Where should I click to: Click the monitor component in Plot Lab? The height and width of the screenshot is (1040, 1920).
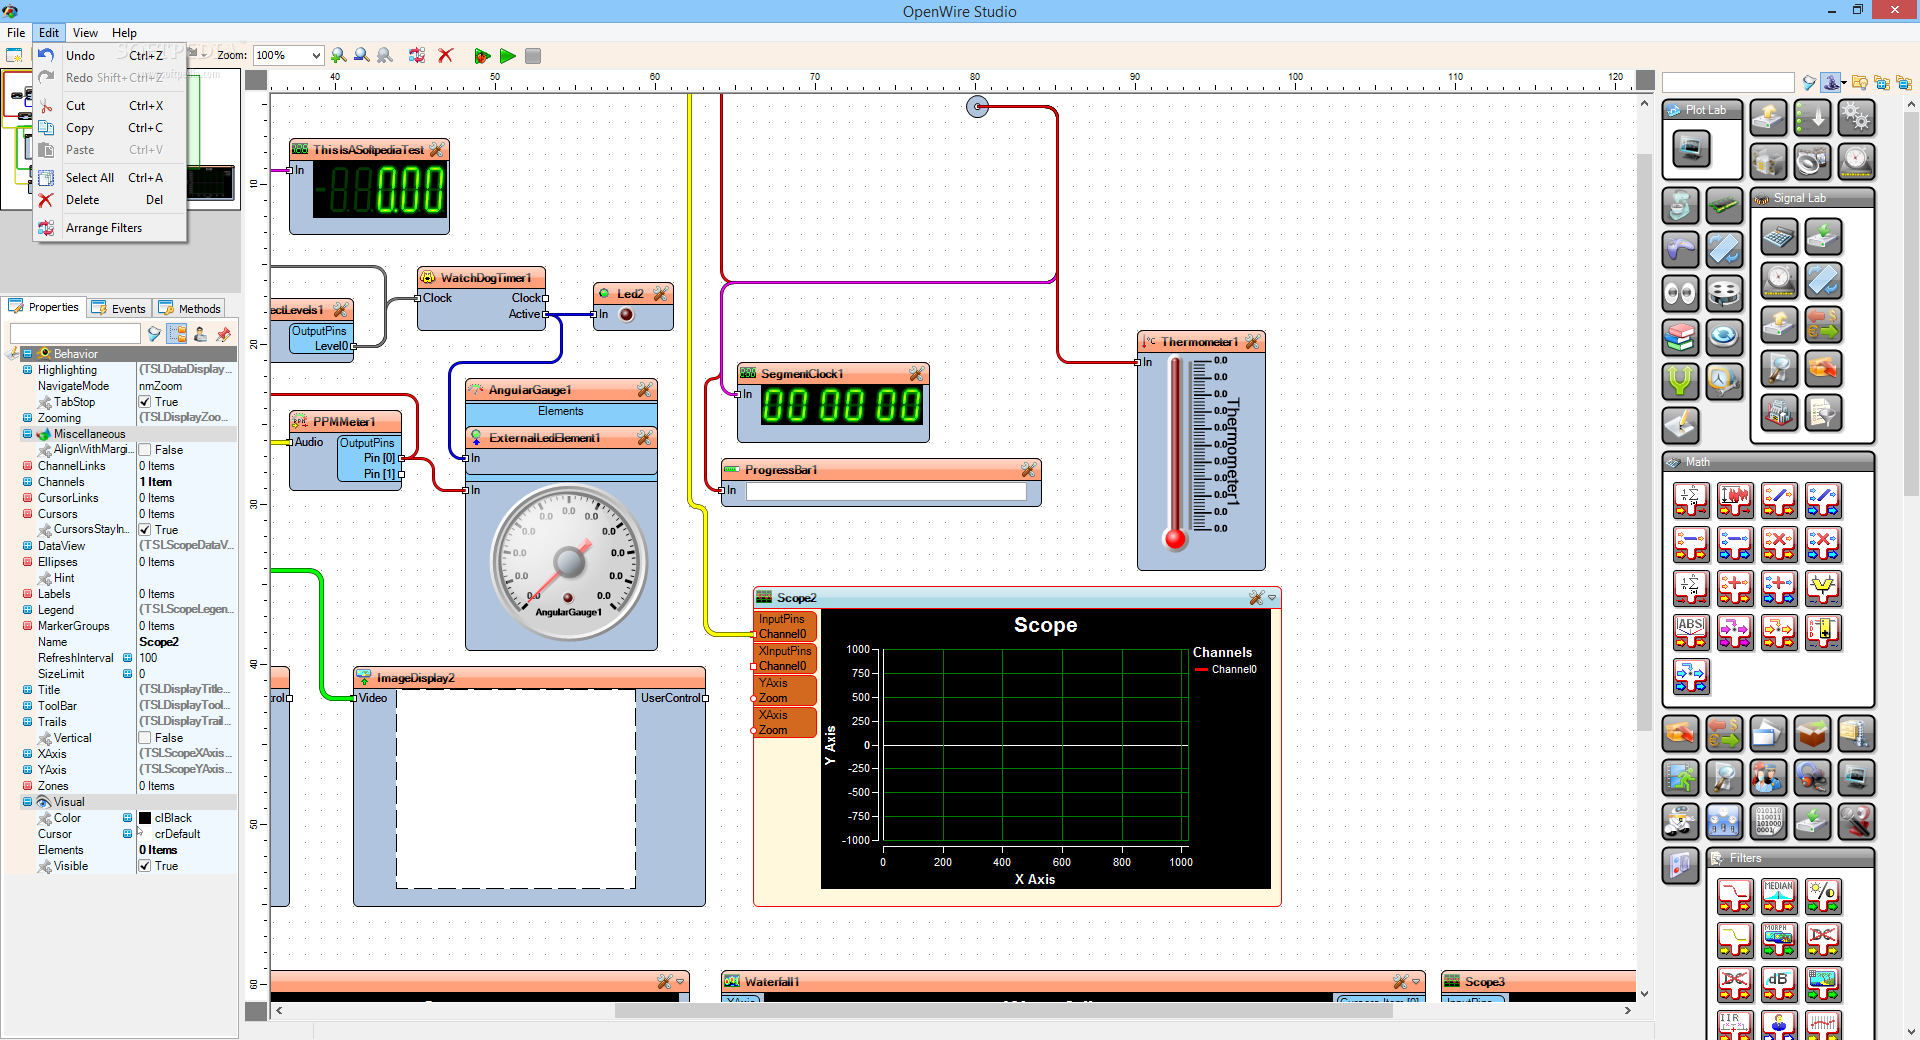pyautogui.click(x=1692, y=150)
